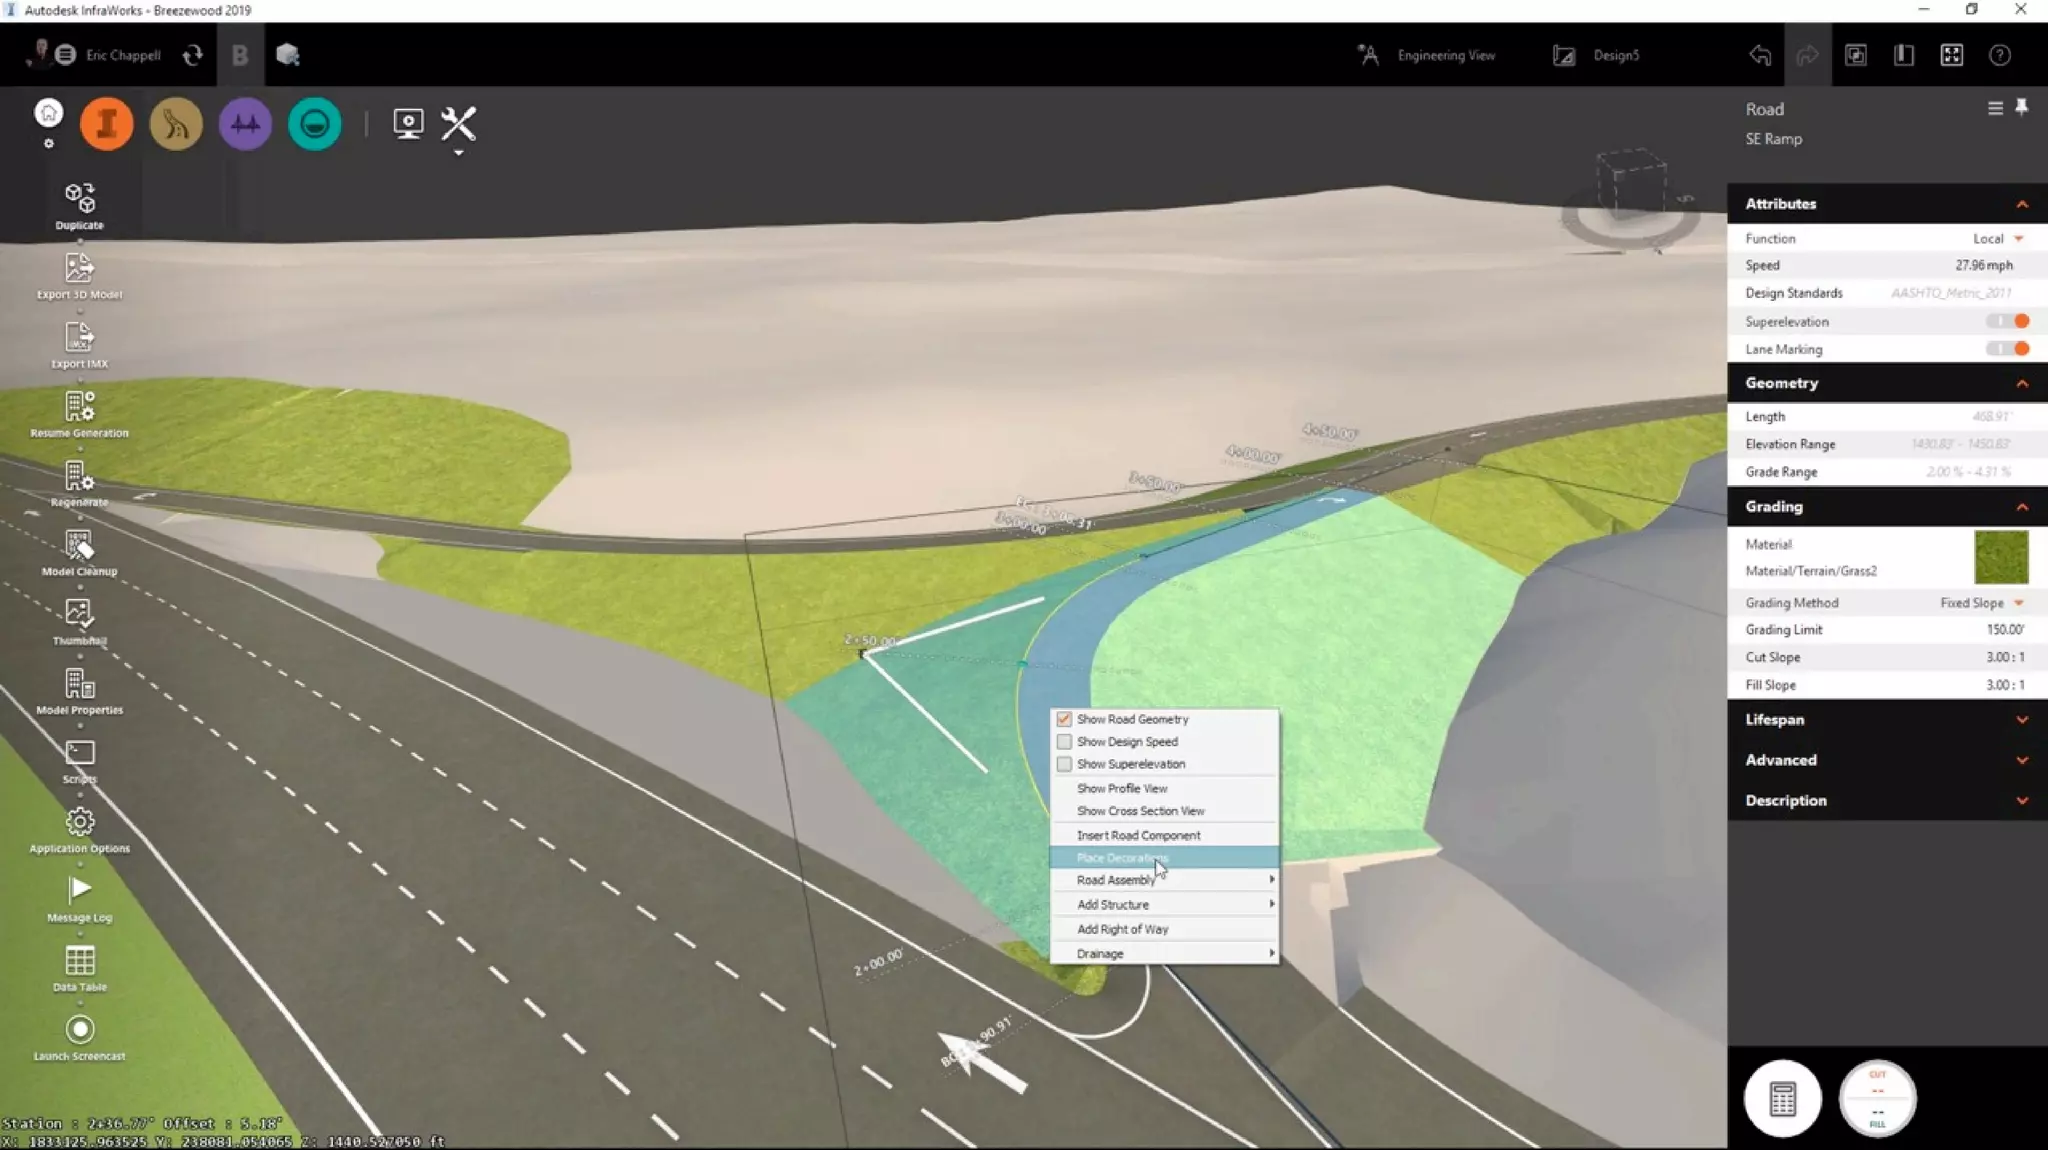The width and height of the screenshot is (2048, 1150).
Task: Toggle the Superelevation switch
Action: pos(2008,321)
